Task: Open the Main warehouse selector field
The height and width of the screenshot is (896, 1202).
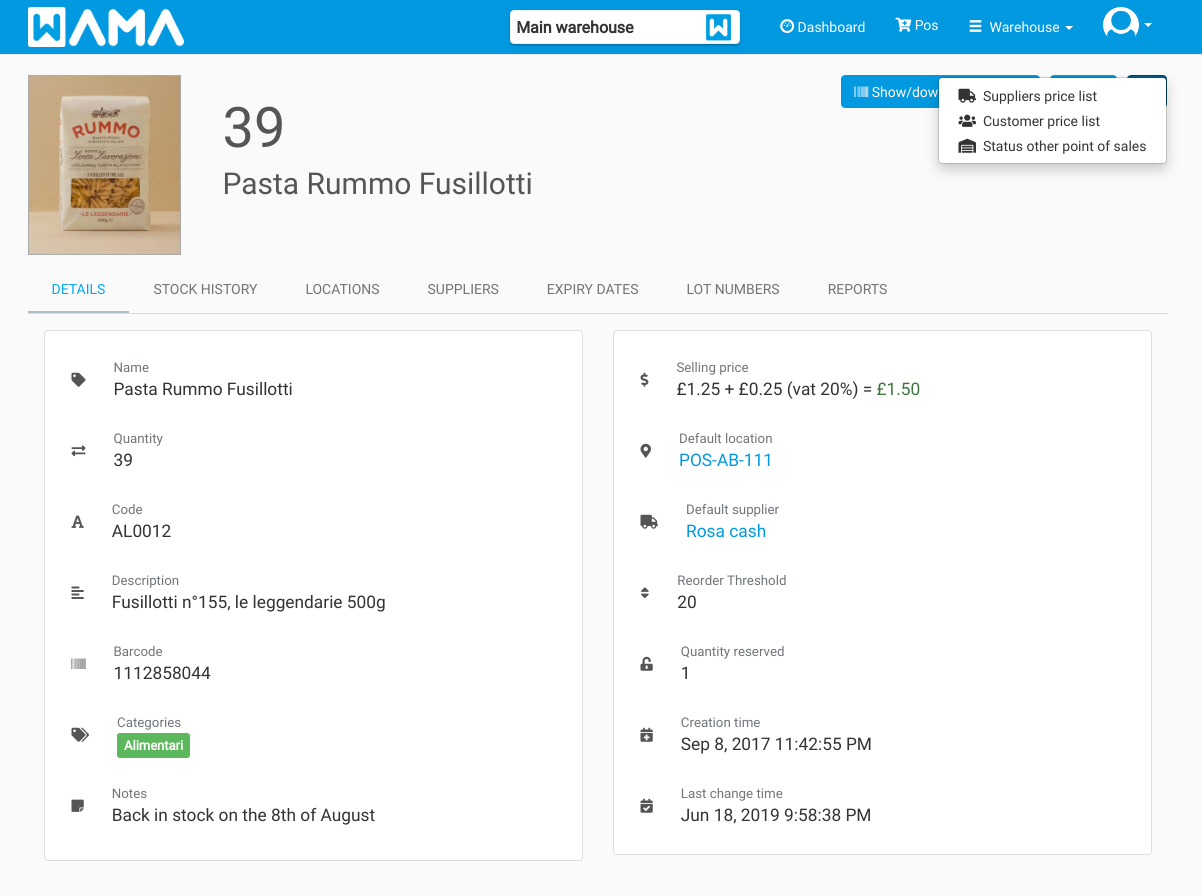Action: pyautogui.click(x=625, y=27)
